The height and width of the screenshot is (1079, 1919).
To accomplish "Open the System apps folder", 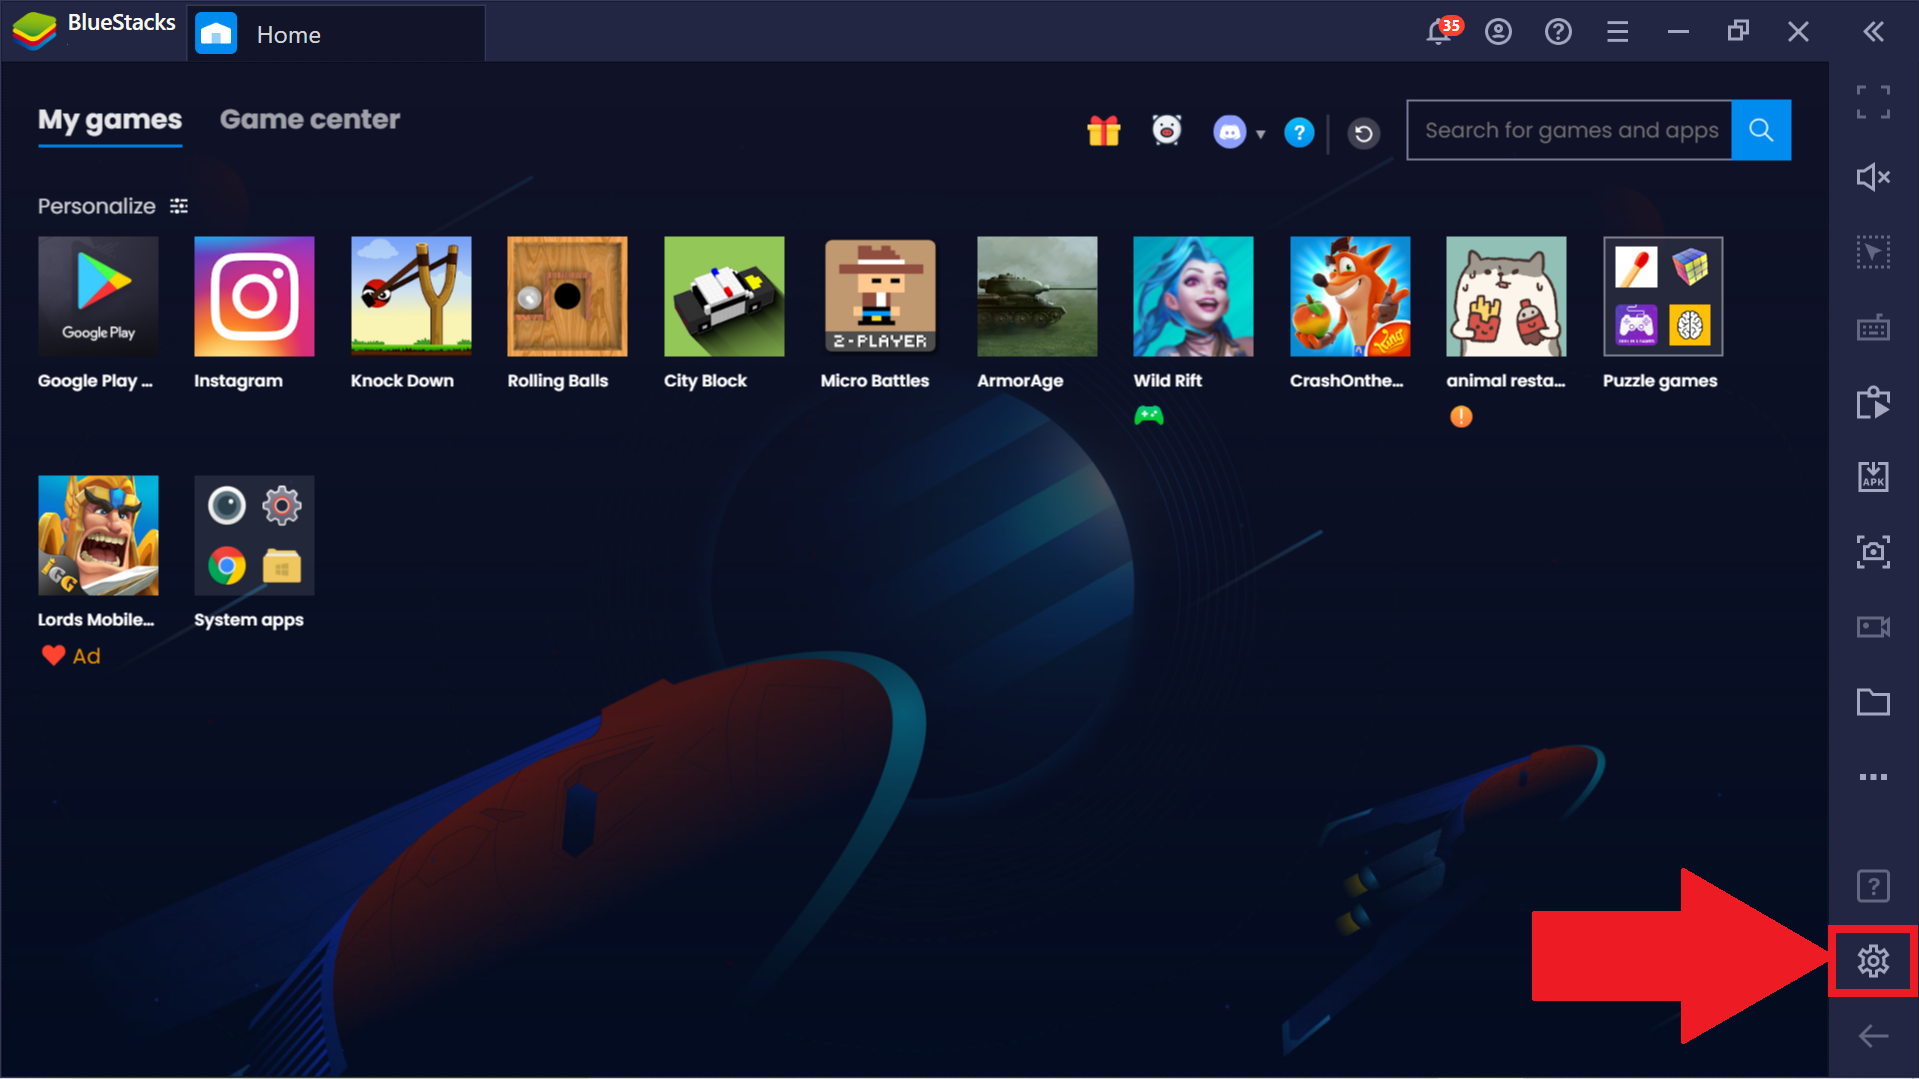I will (x=253, y=535).
